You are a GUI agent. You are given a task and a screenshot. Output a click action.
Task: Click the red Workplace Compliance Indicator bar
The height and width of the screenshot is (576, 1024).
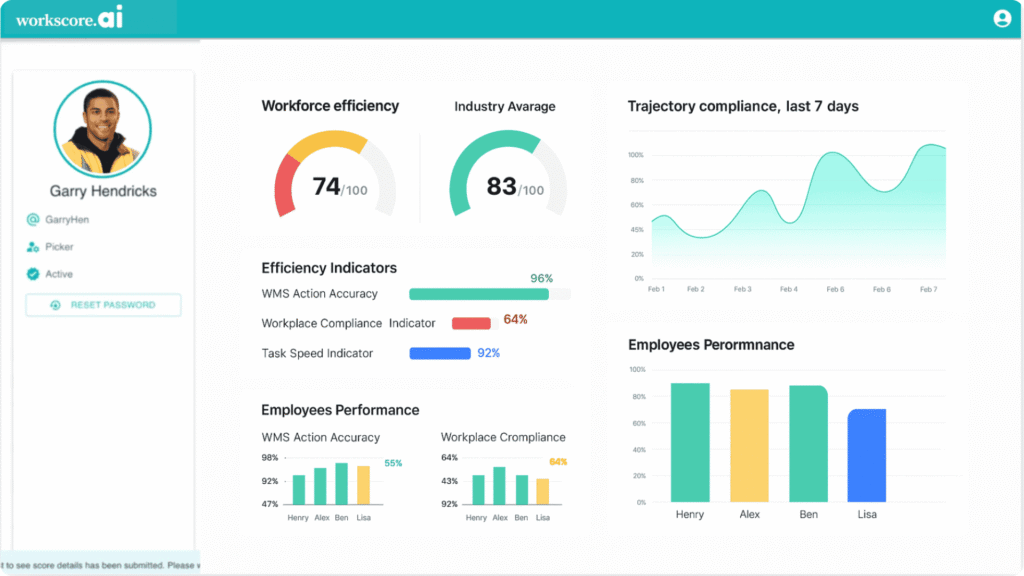[471, 323]
